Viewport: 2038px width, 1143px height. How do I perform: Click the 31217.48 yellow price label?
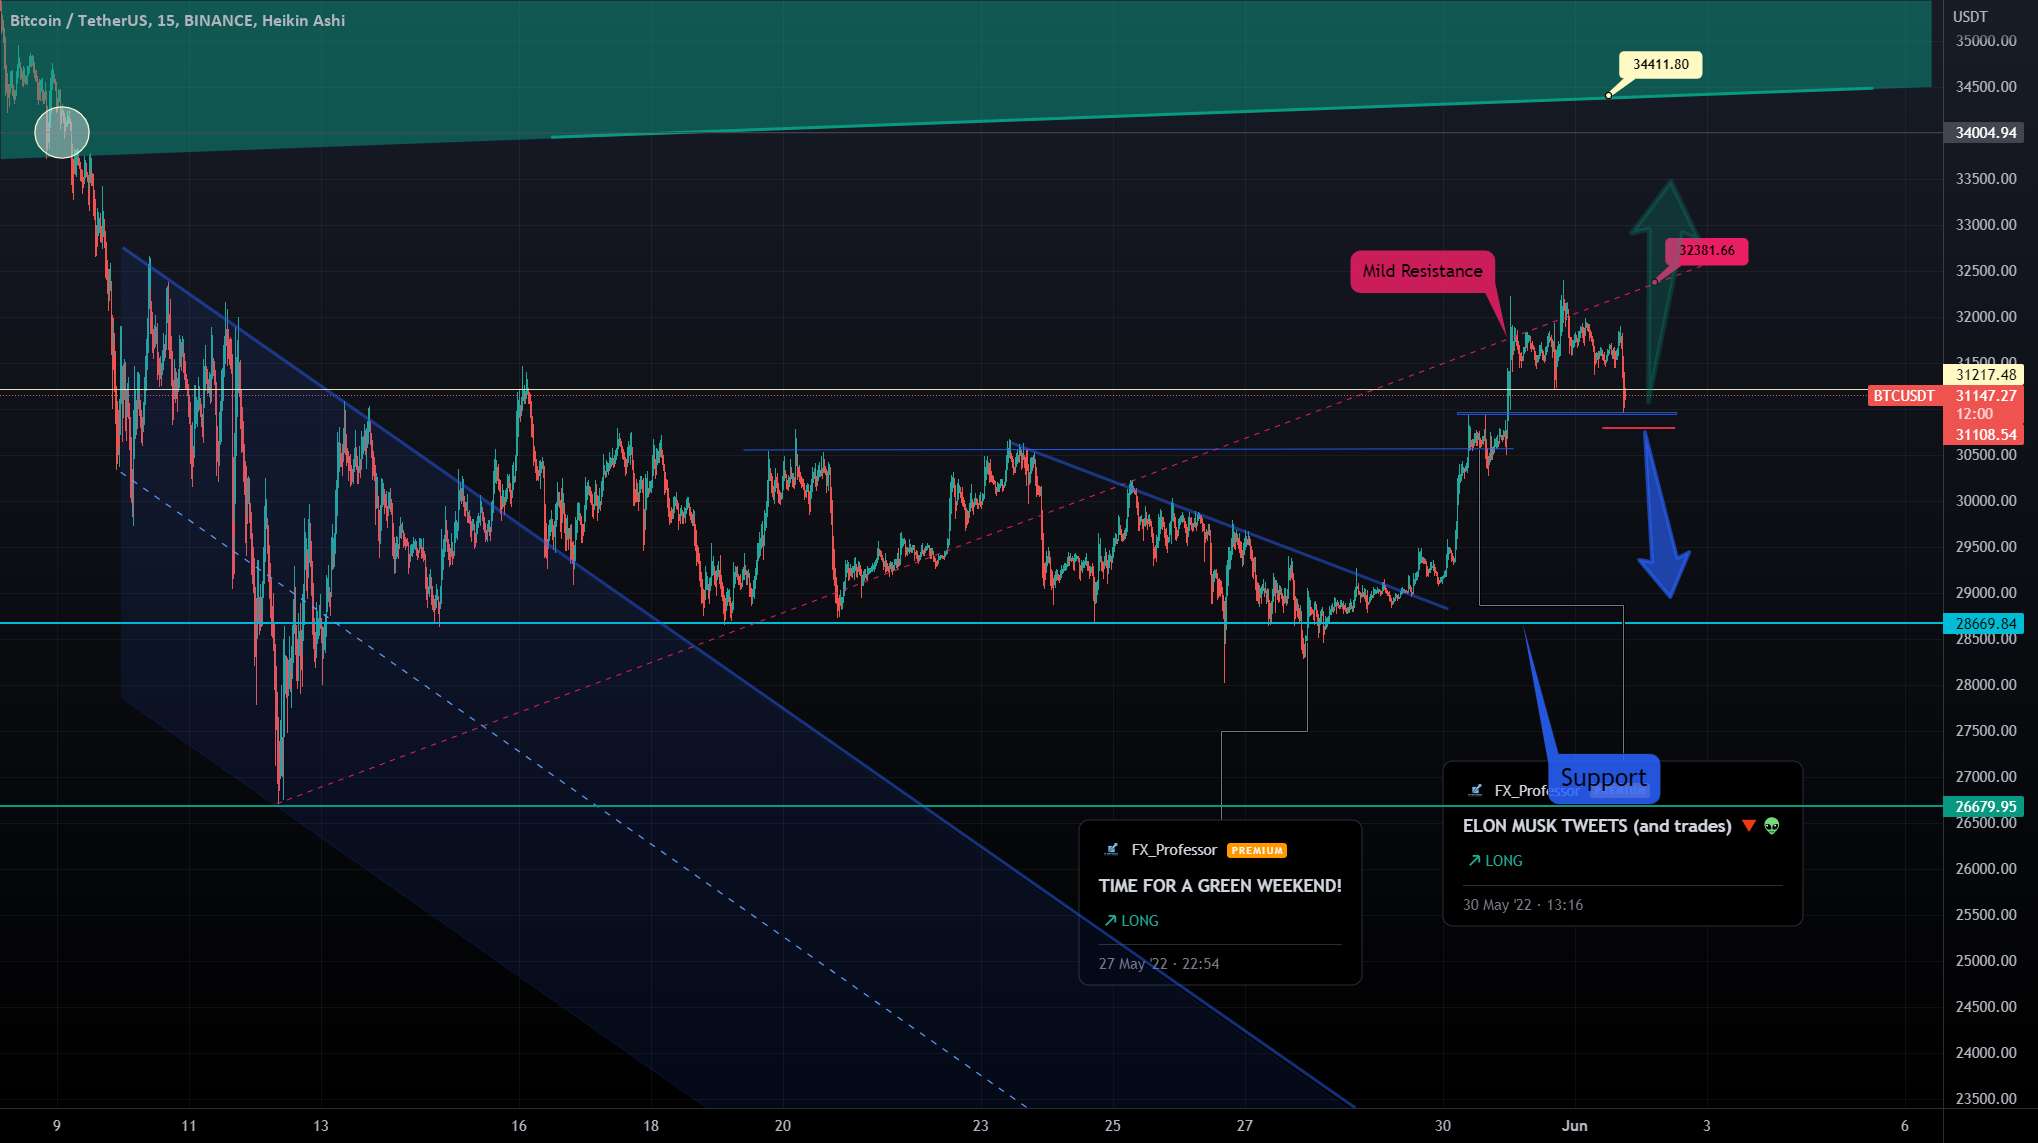(x=1985, y=375)
